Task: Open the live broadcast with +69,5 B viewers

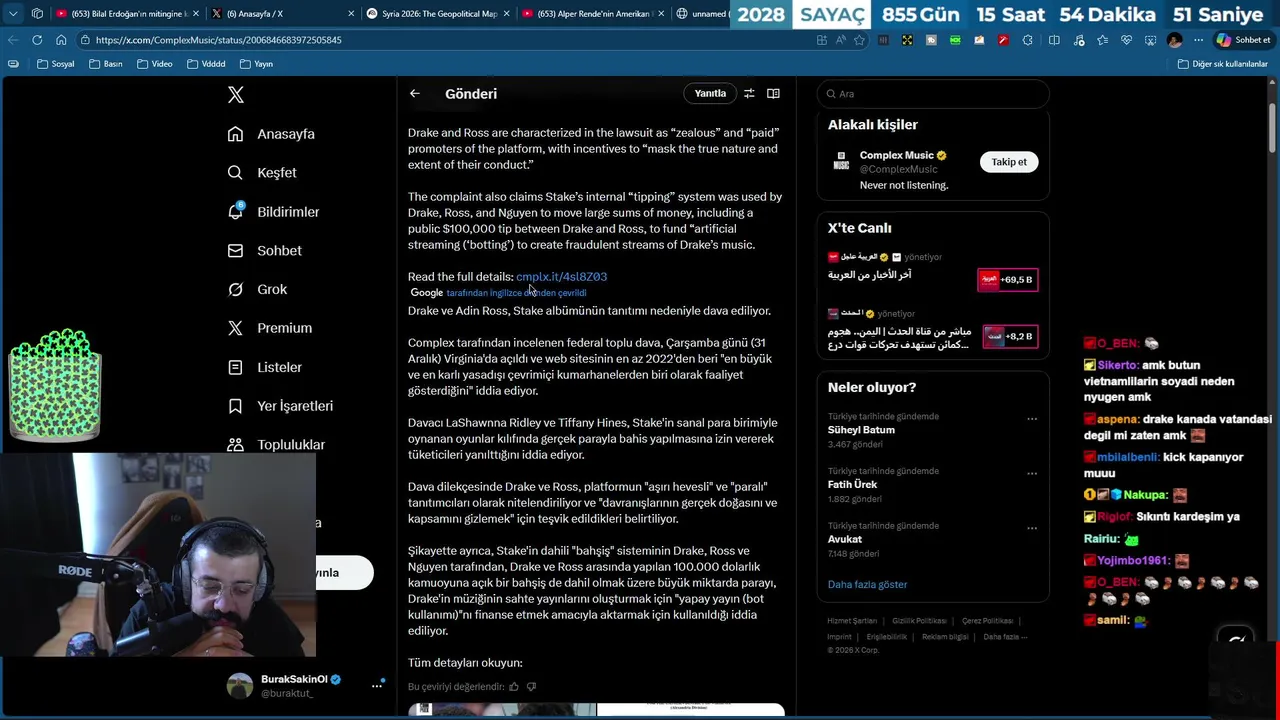Action: click(1008, 280)
